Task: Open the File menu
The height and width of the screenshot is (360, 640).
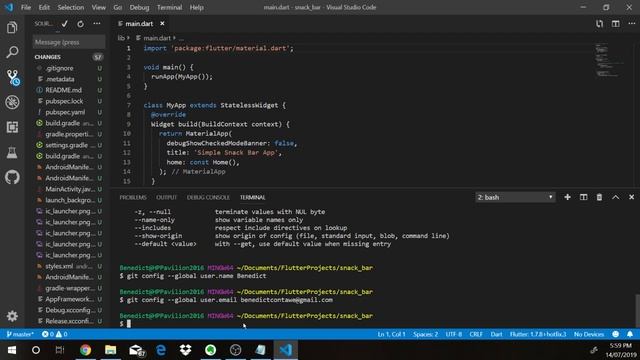Action: pyautogui.click(x=26, y=7)
